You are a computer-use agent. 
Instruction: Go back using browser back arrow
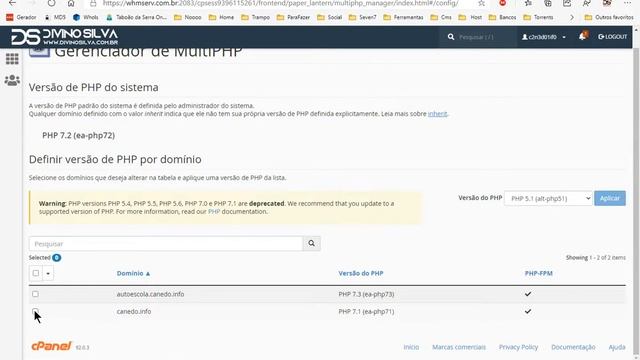pyautogui.click(x=12, y=3)
